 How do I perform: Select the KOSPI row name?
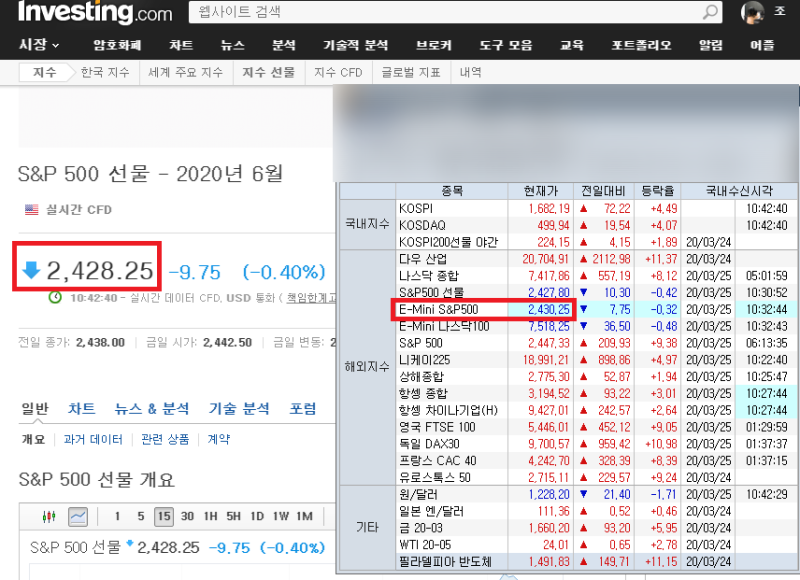[416, 209]
